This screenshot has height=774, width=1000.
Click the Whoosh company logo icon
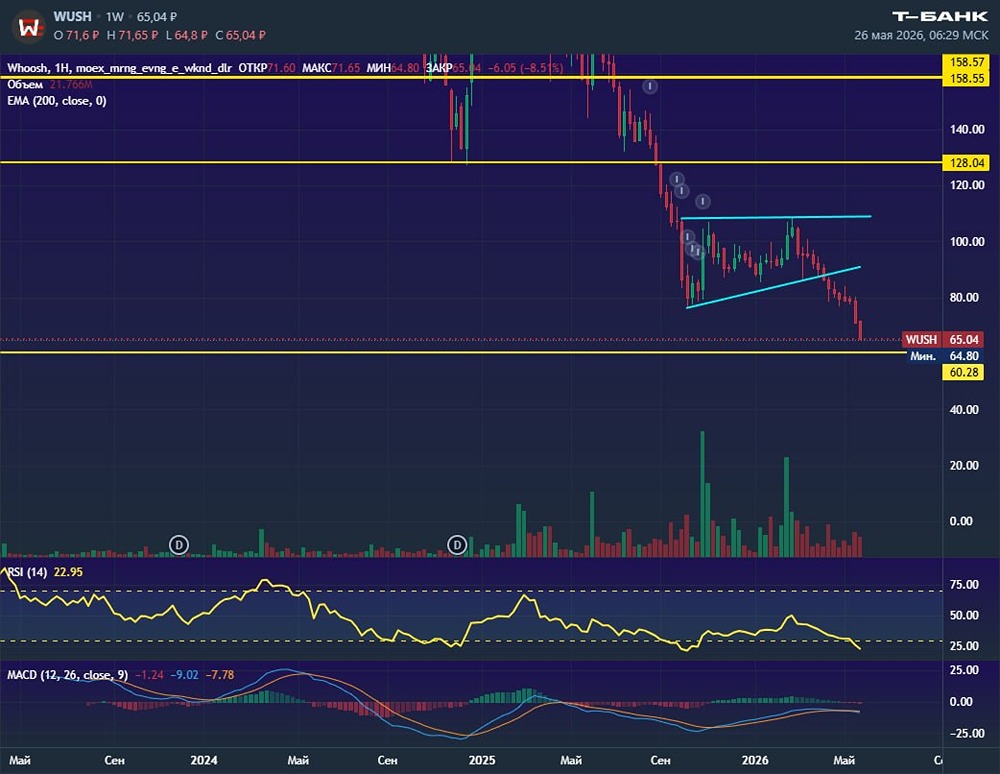click(x=28, y=27)
